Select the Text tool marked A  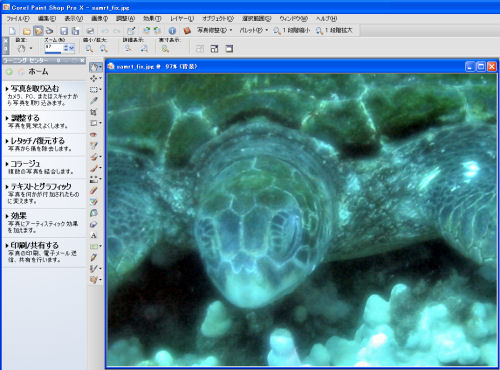coord(94,235)
